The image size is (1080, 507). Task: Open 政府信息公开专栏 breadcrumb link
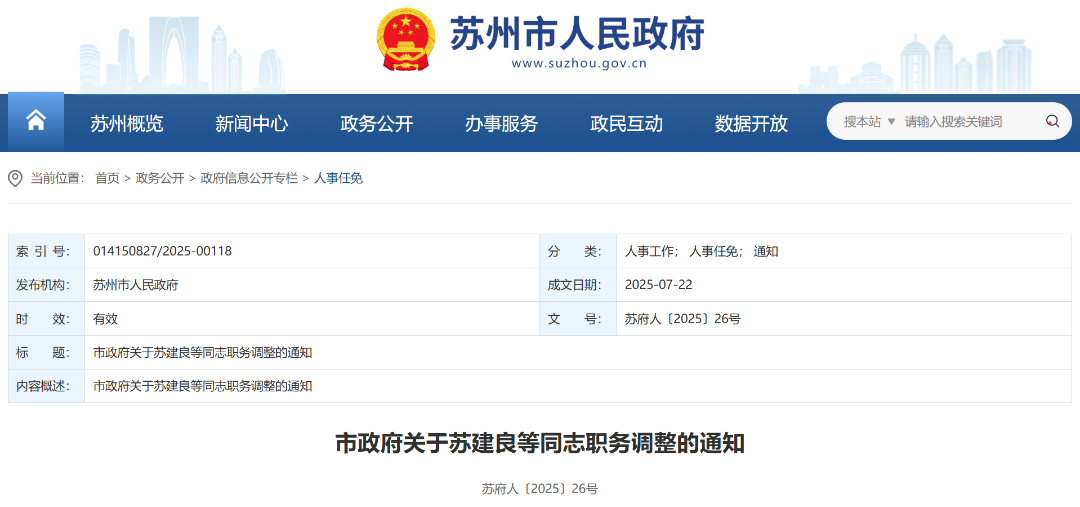click(249, 178)
